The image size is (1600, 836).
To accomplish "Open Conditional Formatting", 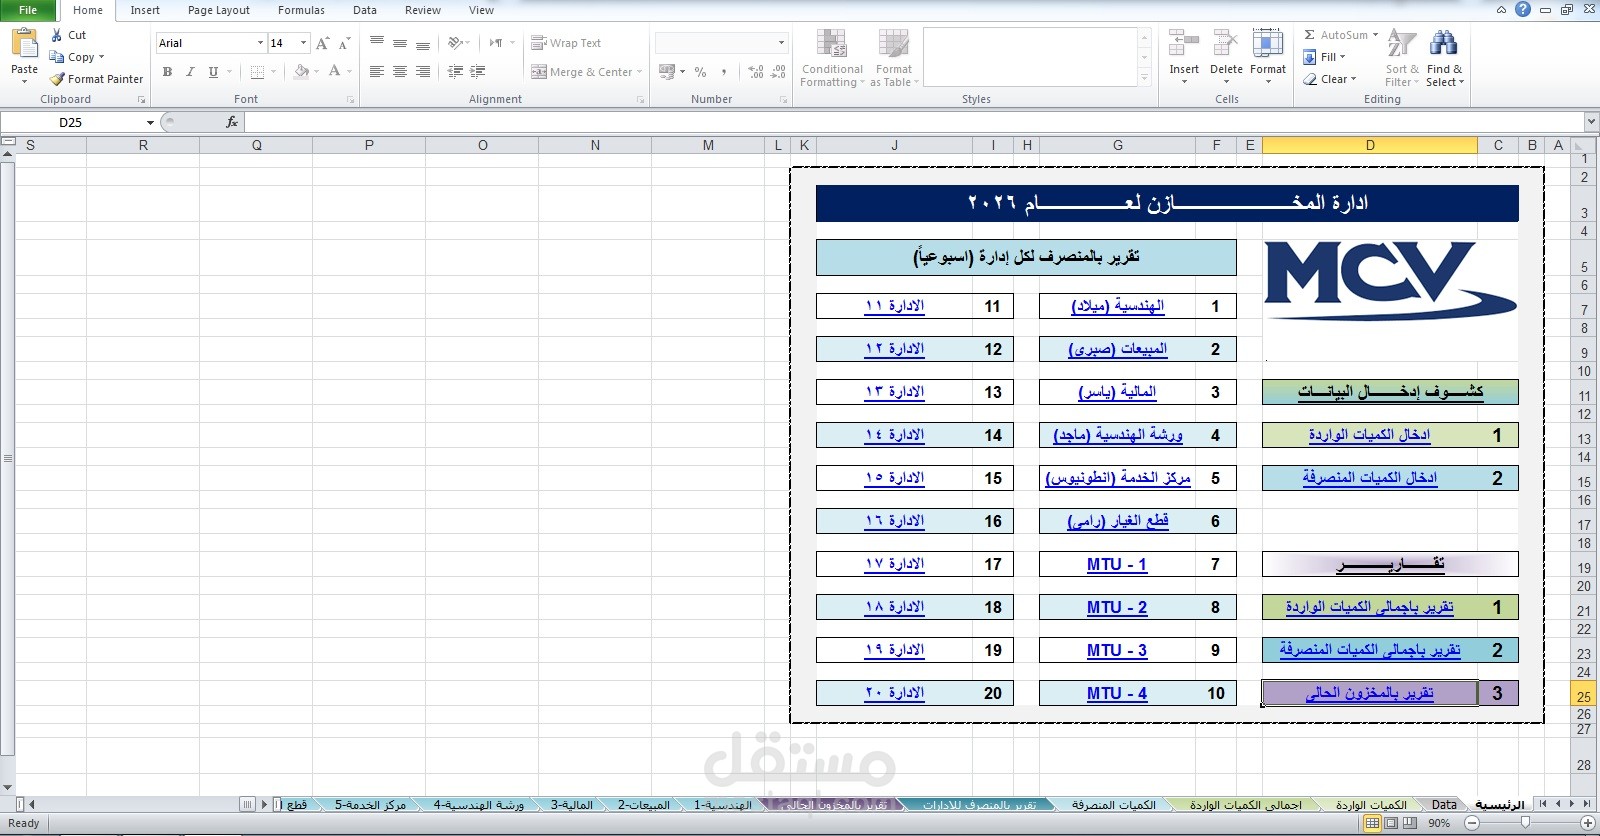I will coord(832,59).
